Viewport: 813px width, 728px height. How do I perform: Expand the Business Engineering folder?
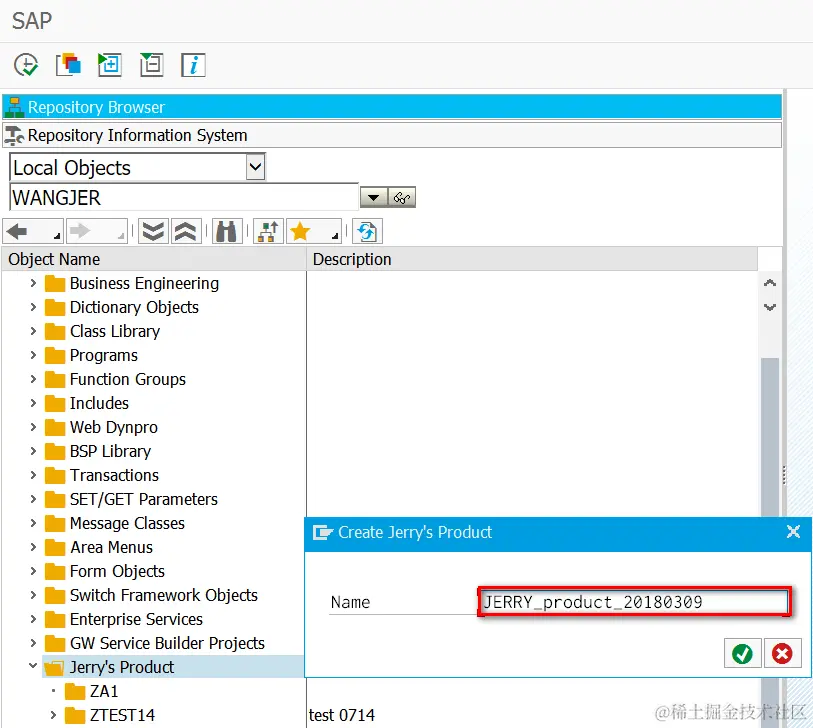33,283
